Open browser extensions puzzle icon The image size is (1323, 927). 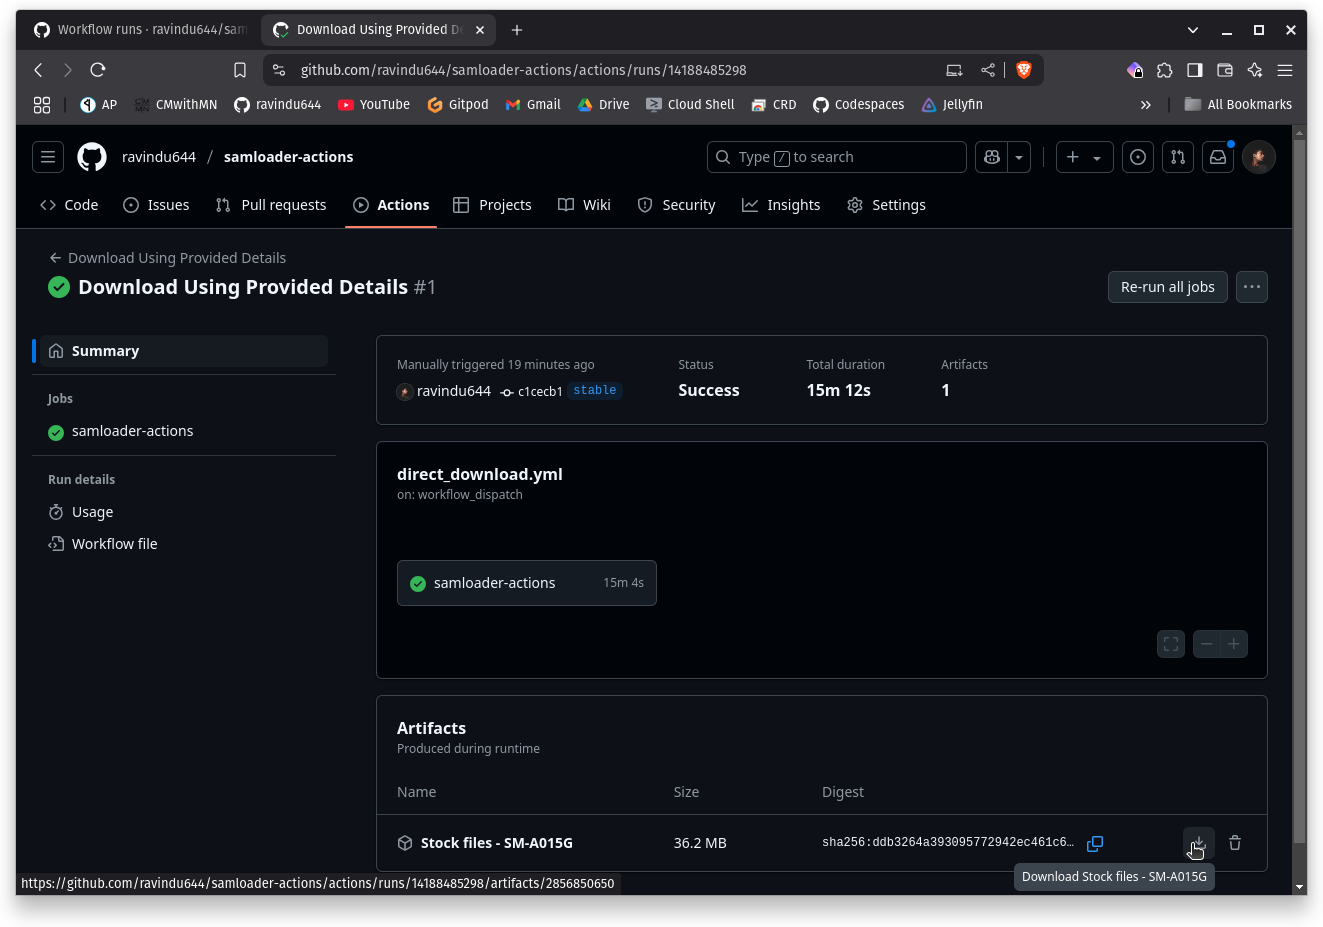(1165, 70)
